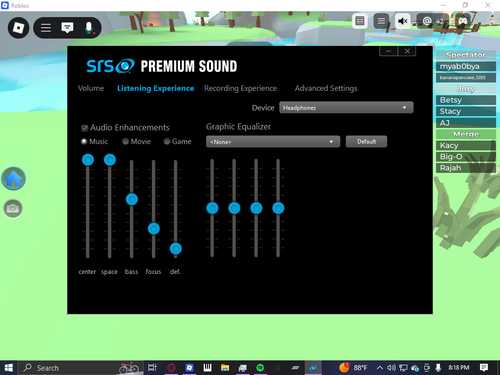Click the bass slider handle
The image size is (500, 375).
pos(132,200)
